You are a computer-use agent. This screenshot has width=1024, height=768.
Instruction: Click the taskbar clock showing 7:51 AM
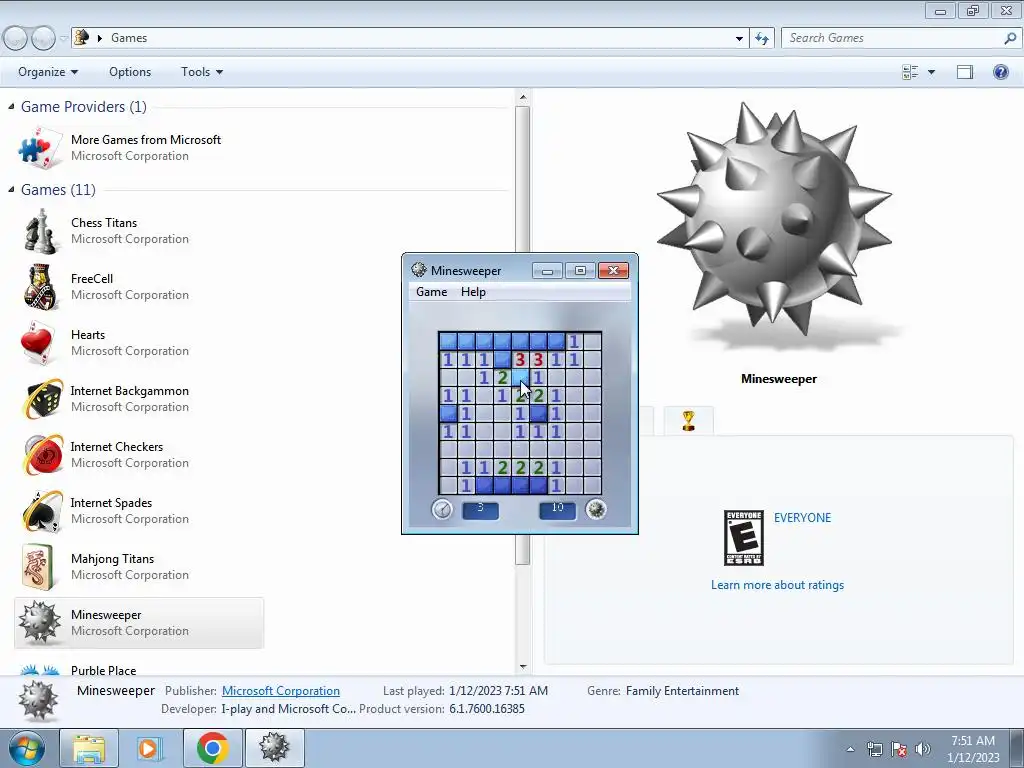click(x=973, y=749)
